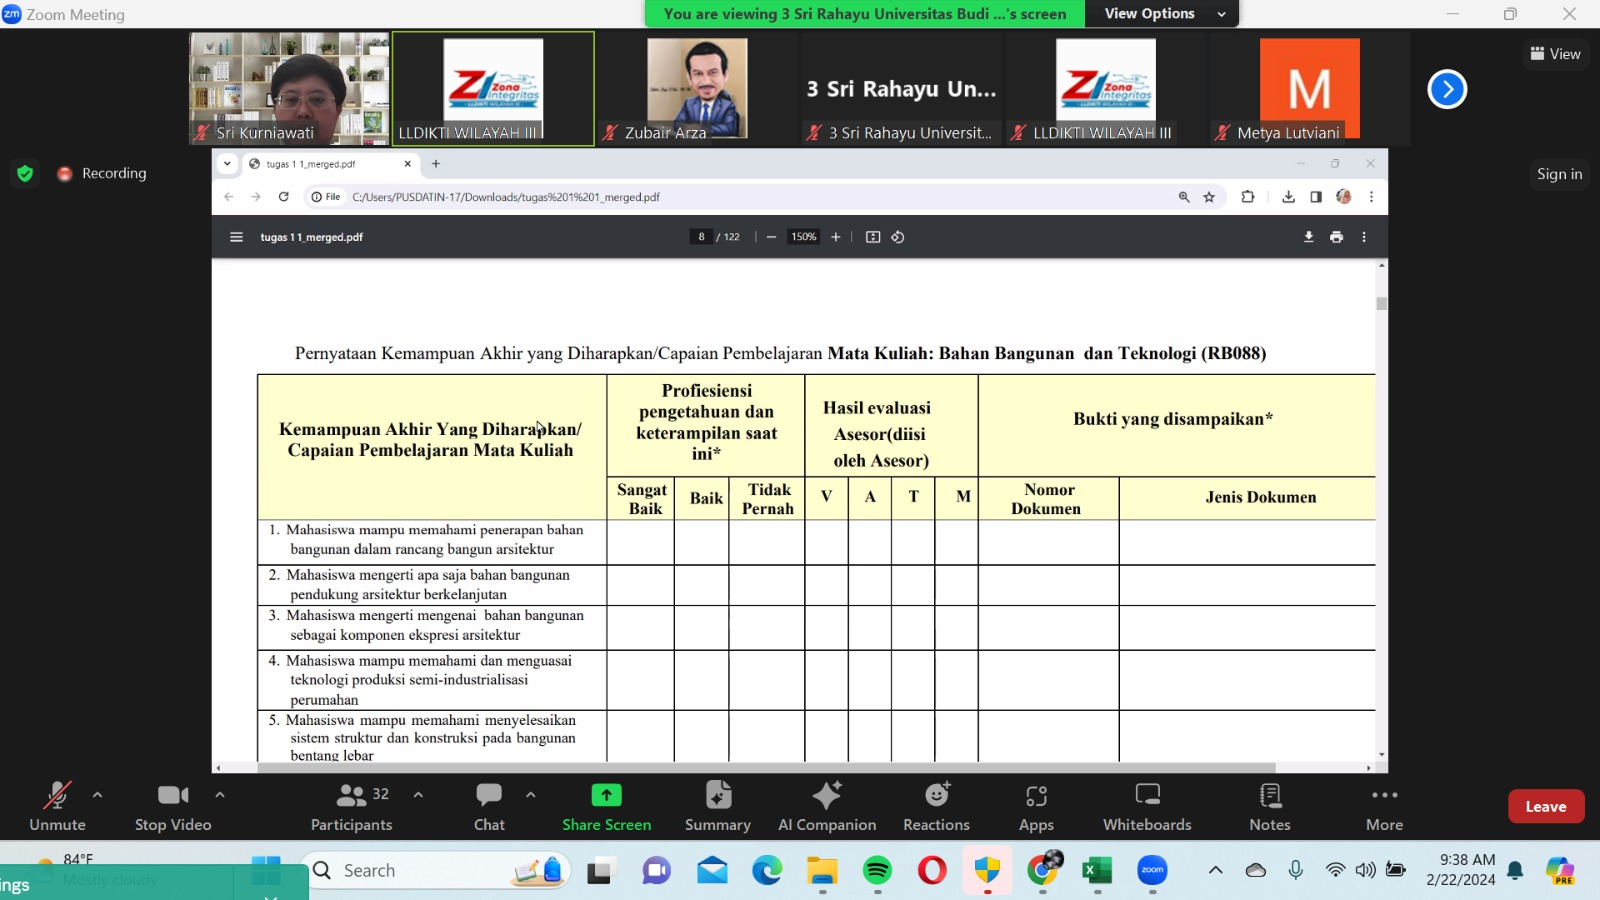Open the shared Chrome tab search dropdown
Image resolution: width=1600 pixels, height=900 pixels.
227,164
